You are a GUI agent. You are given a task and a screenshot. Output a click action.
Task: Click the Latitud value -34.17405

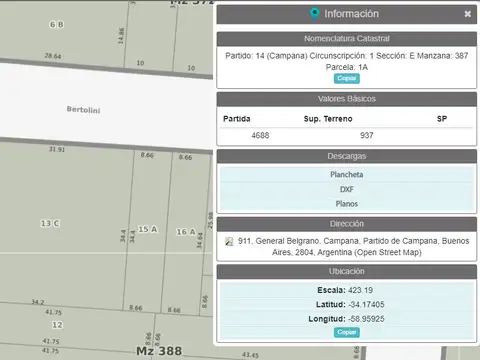click(x=366, y=304)
